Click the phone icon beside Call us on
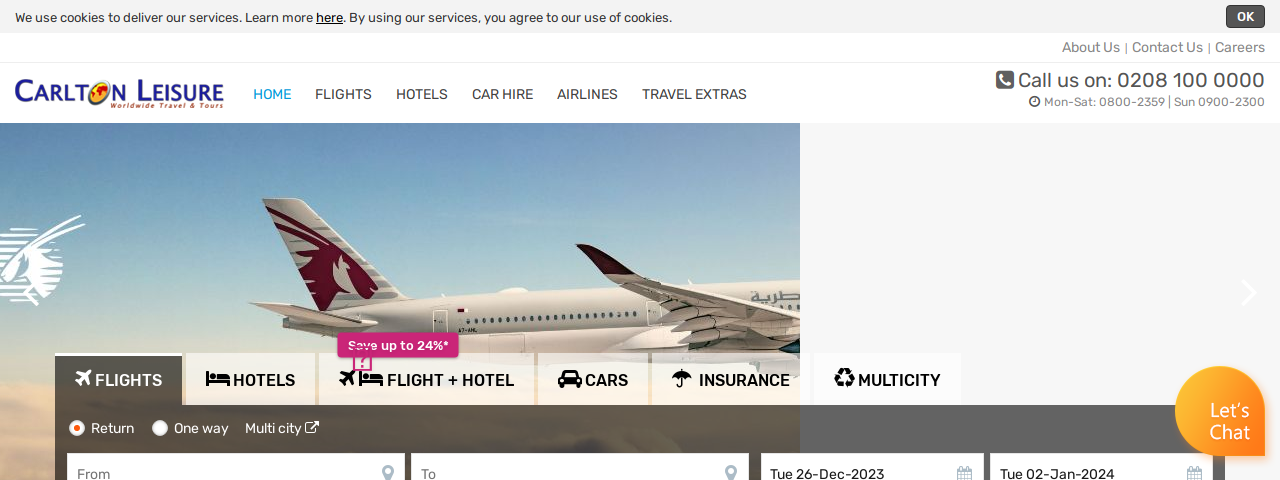 pyautogui.click(x=1005, y=80)
